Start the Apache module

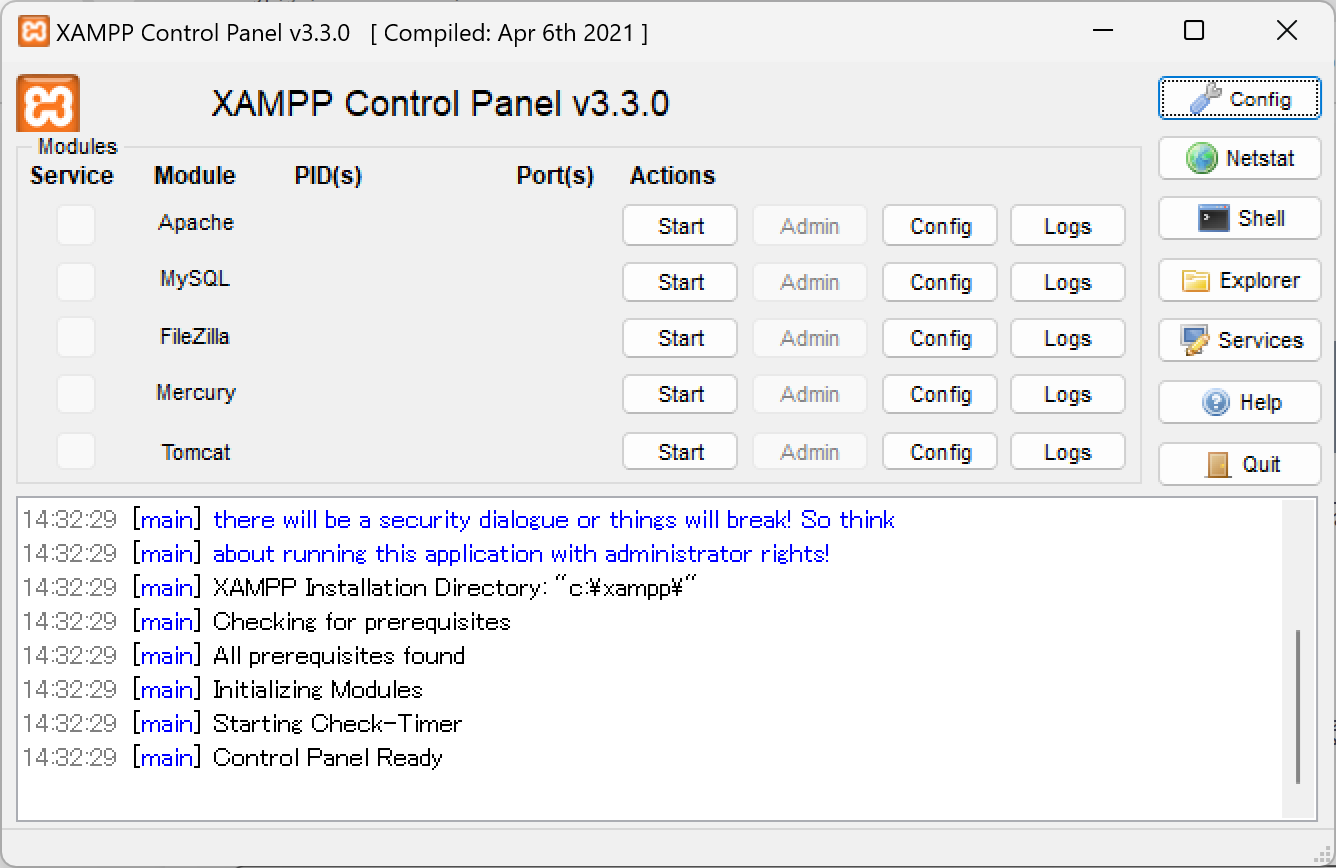(x=679, y=225)
